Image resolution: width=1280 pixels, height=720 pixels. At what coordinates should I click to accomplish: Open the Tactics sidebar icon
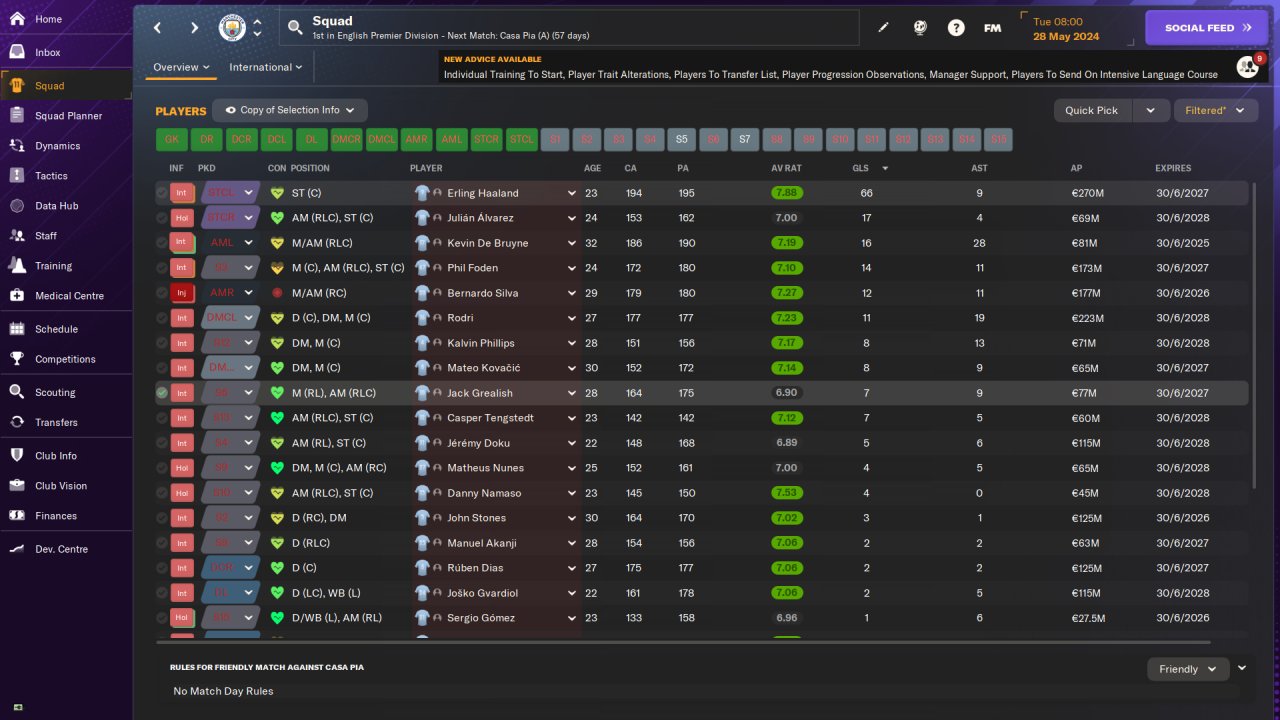pos(17,176)
